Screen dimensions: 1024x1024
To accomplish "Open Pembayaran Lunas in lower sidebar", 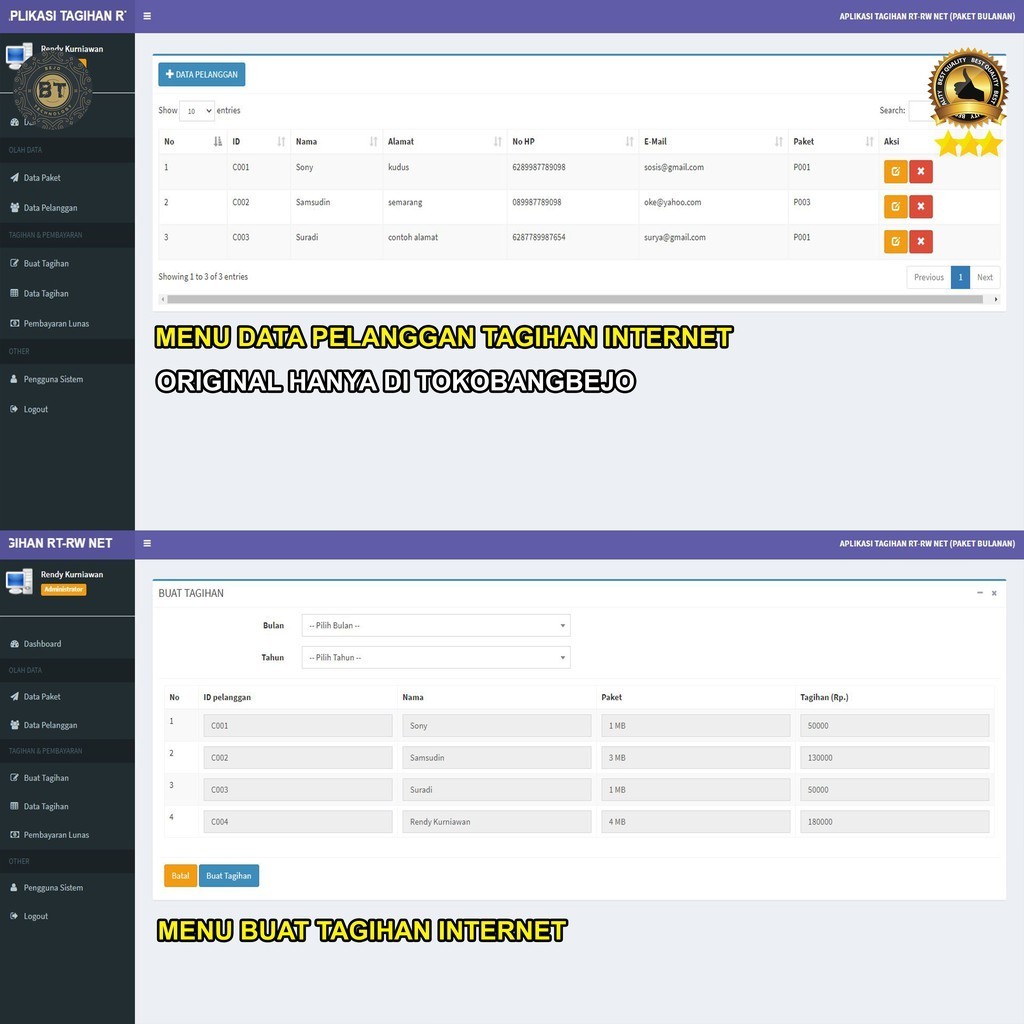I will 56,835.
